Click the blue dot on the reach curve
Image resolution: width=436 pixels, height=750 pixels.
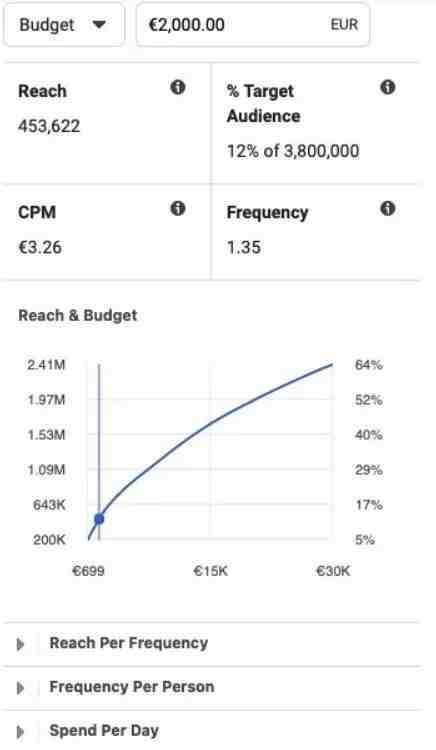point(99,518)
